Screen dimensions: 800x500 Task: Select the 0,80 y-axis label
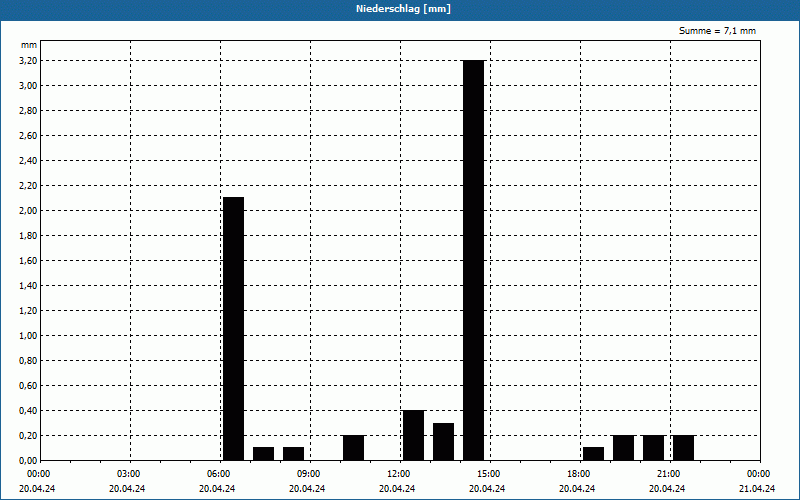(29, 361)
